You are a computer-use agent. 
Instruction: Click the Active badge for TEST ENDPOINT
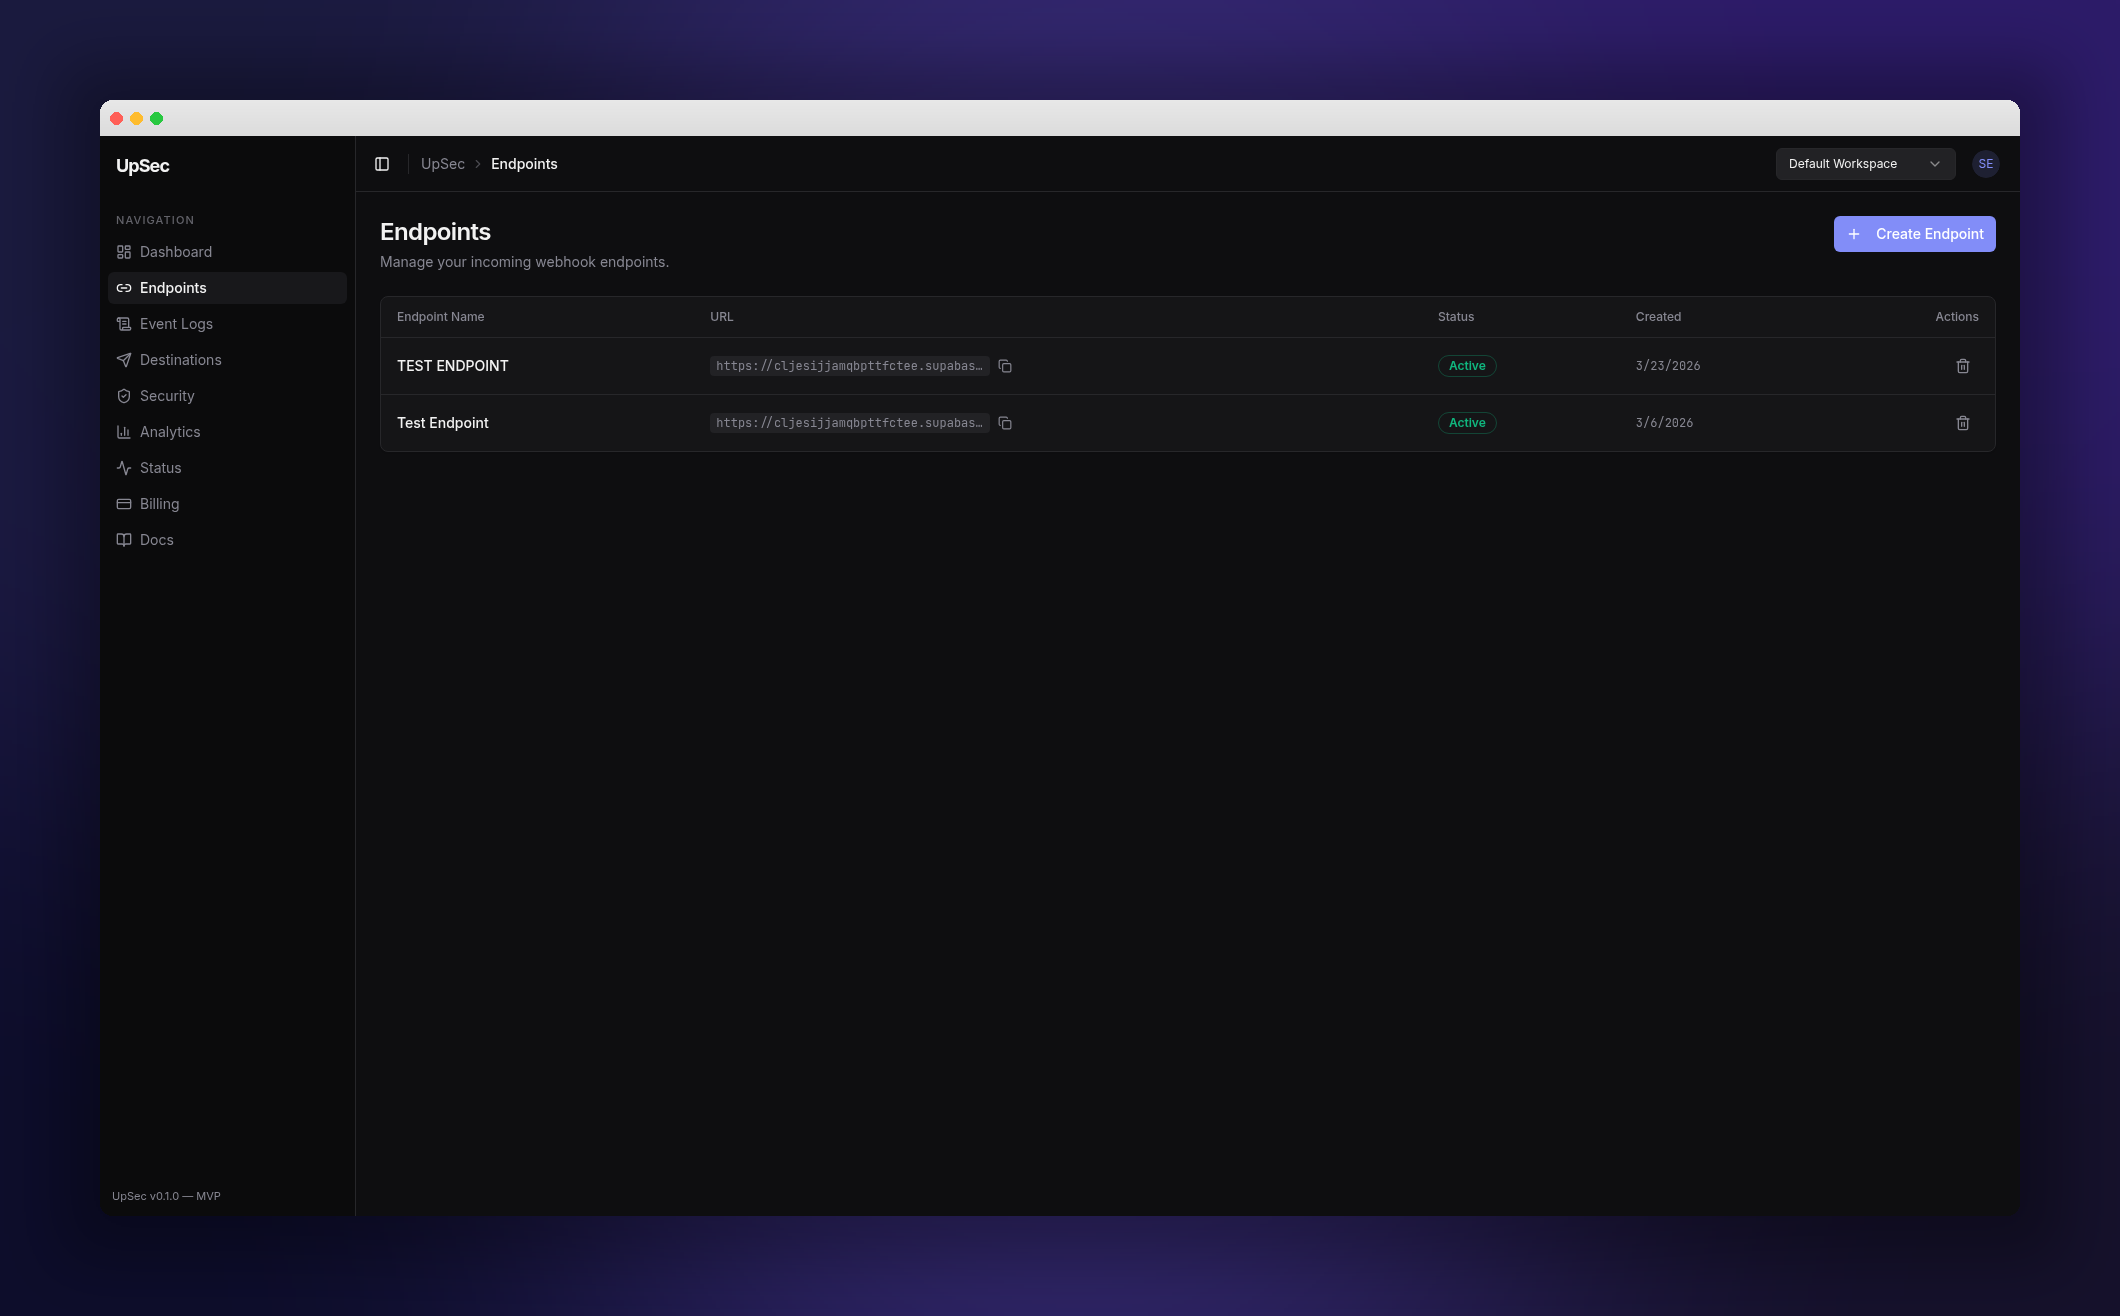(x=1466, y=366)
